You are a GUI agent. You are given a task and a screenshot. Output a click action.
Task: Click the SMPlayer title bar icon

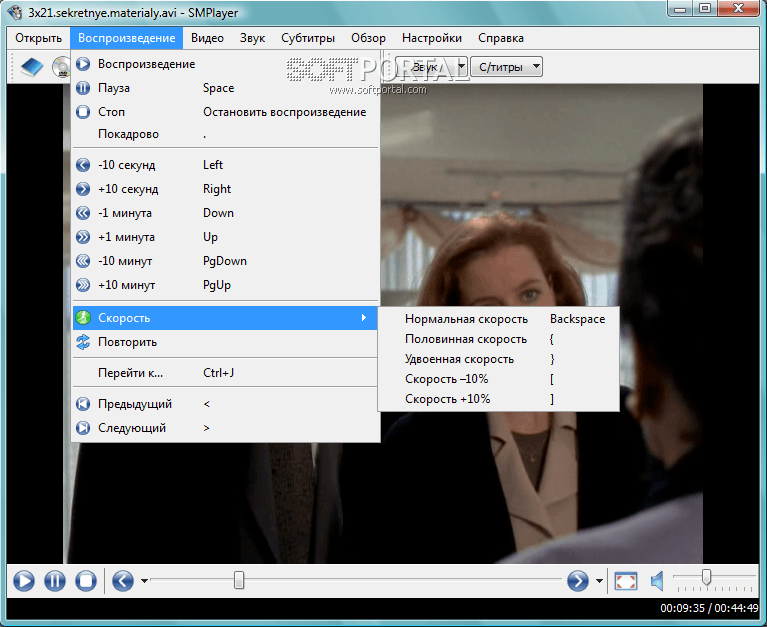pos(15,12)
